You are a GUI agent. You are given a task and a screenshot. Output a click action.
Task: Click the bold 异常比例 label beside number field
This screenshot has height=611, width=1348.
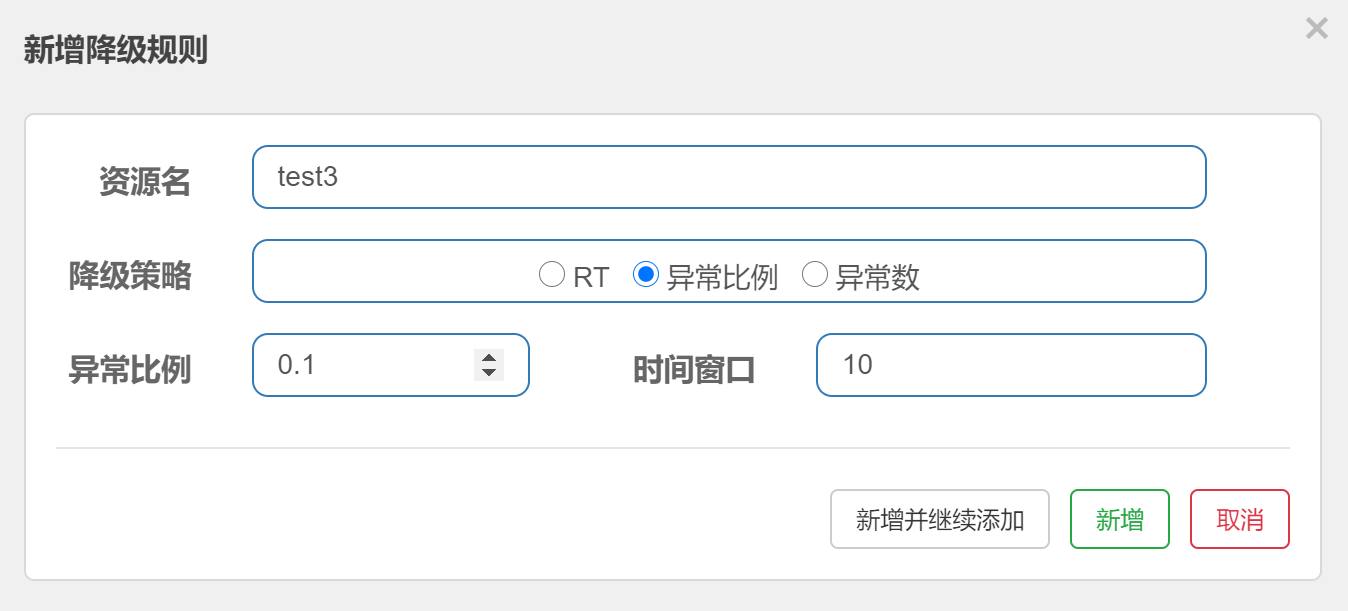point(129,370)
